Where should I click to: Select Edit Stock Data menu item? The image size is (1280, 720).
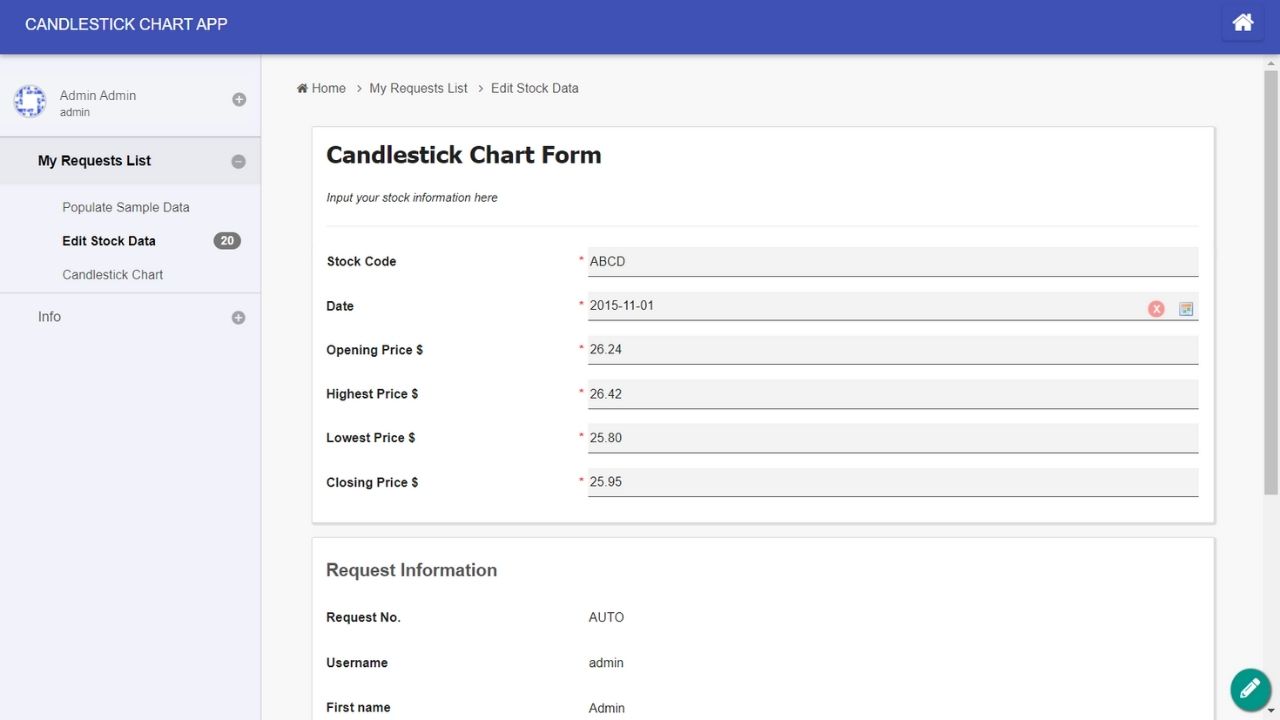pos(109,241)
